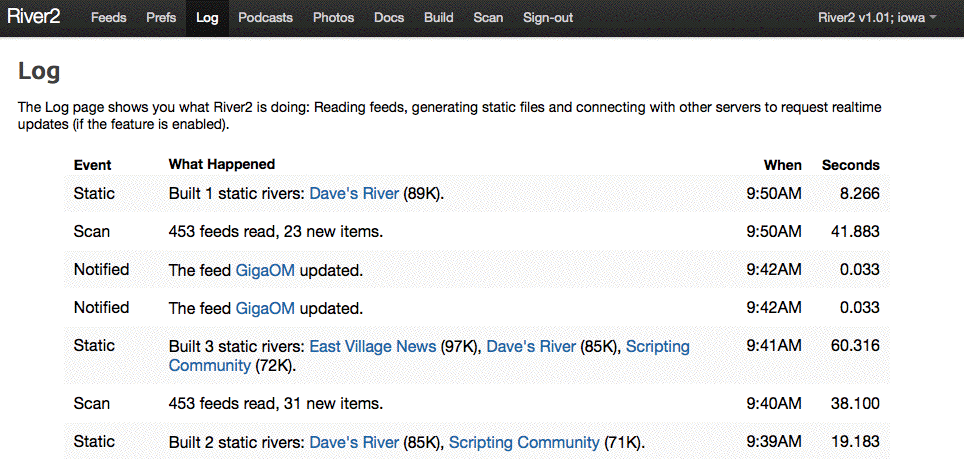Image resolution: width=964 pixels, height=459 pixels.
Task: Open GigaOM link in first Notified row
Action: 265,270
